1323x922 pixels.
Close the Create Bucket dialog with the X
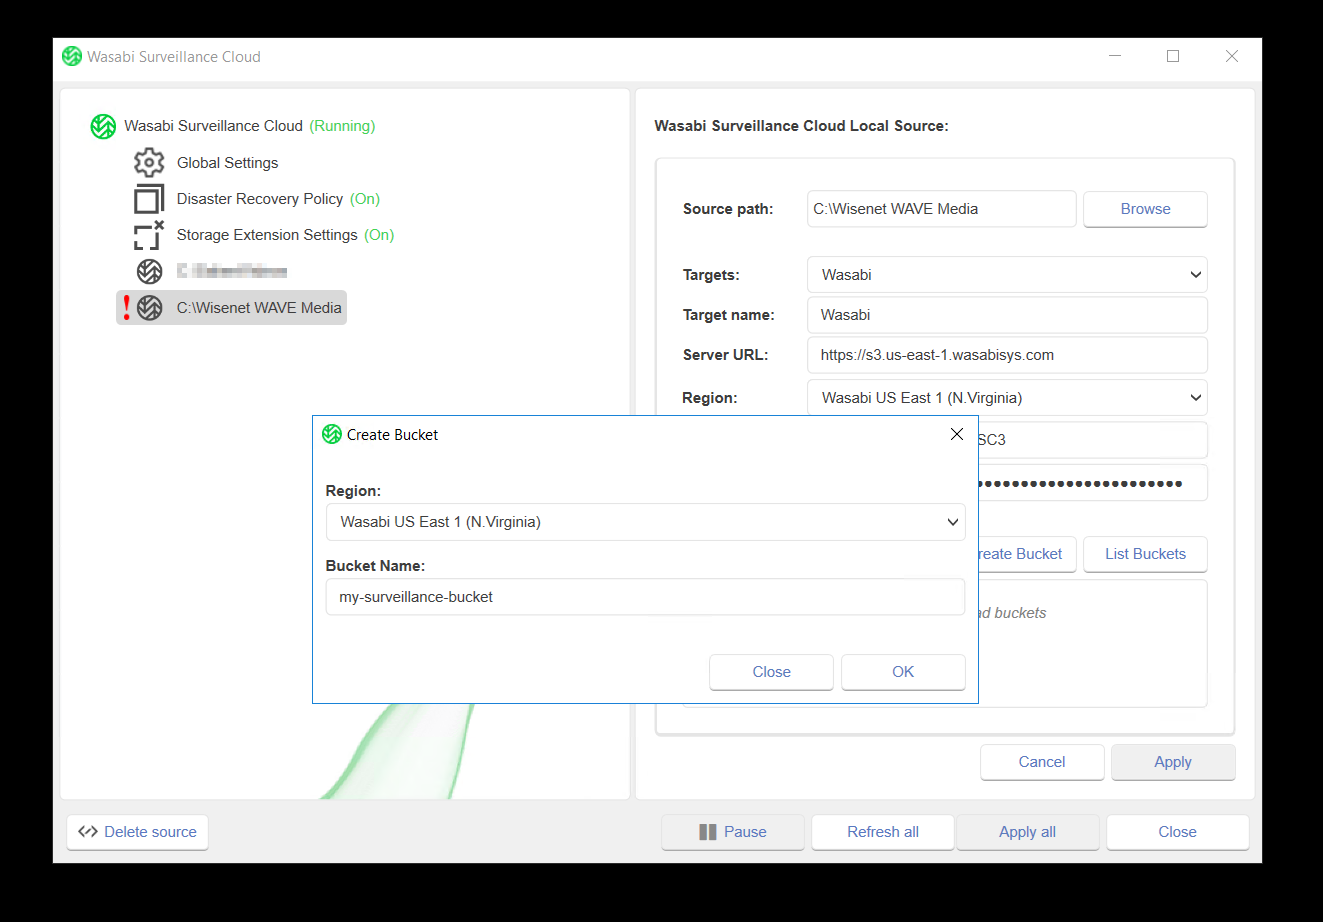[x=957, y=434]
